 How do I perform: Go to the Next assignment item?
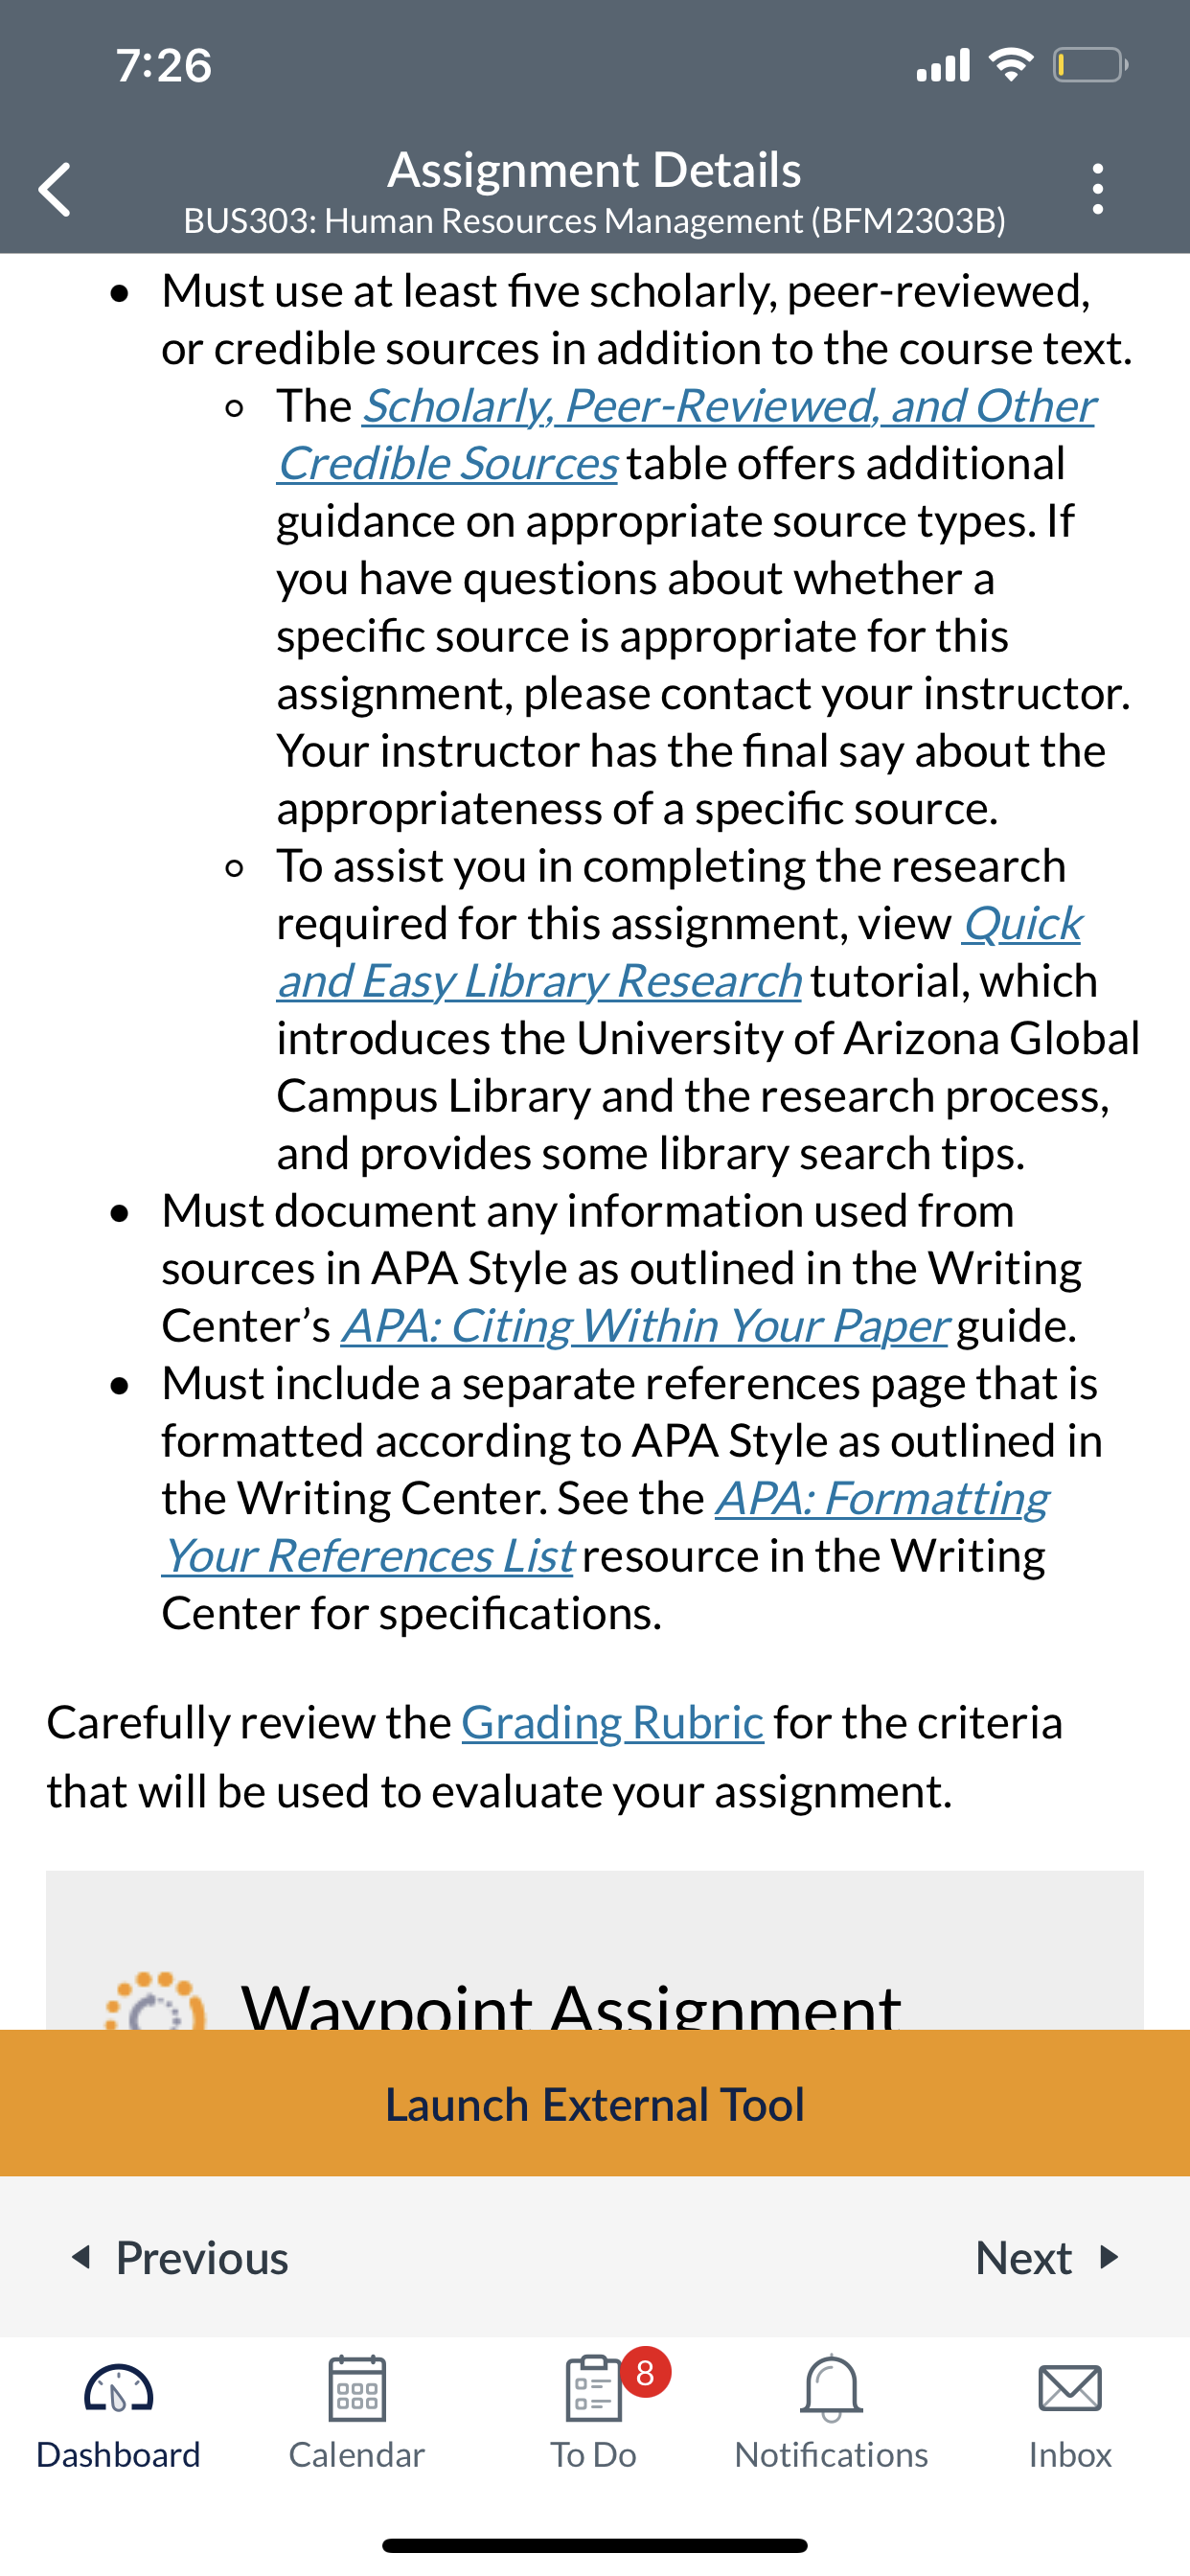[1046, 2257]
